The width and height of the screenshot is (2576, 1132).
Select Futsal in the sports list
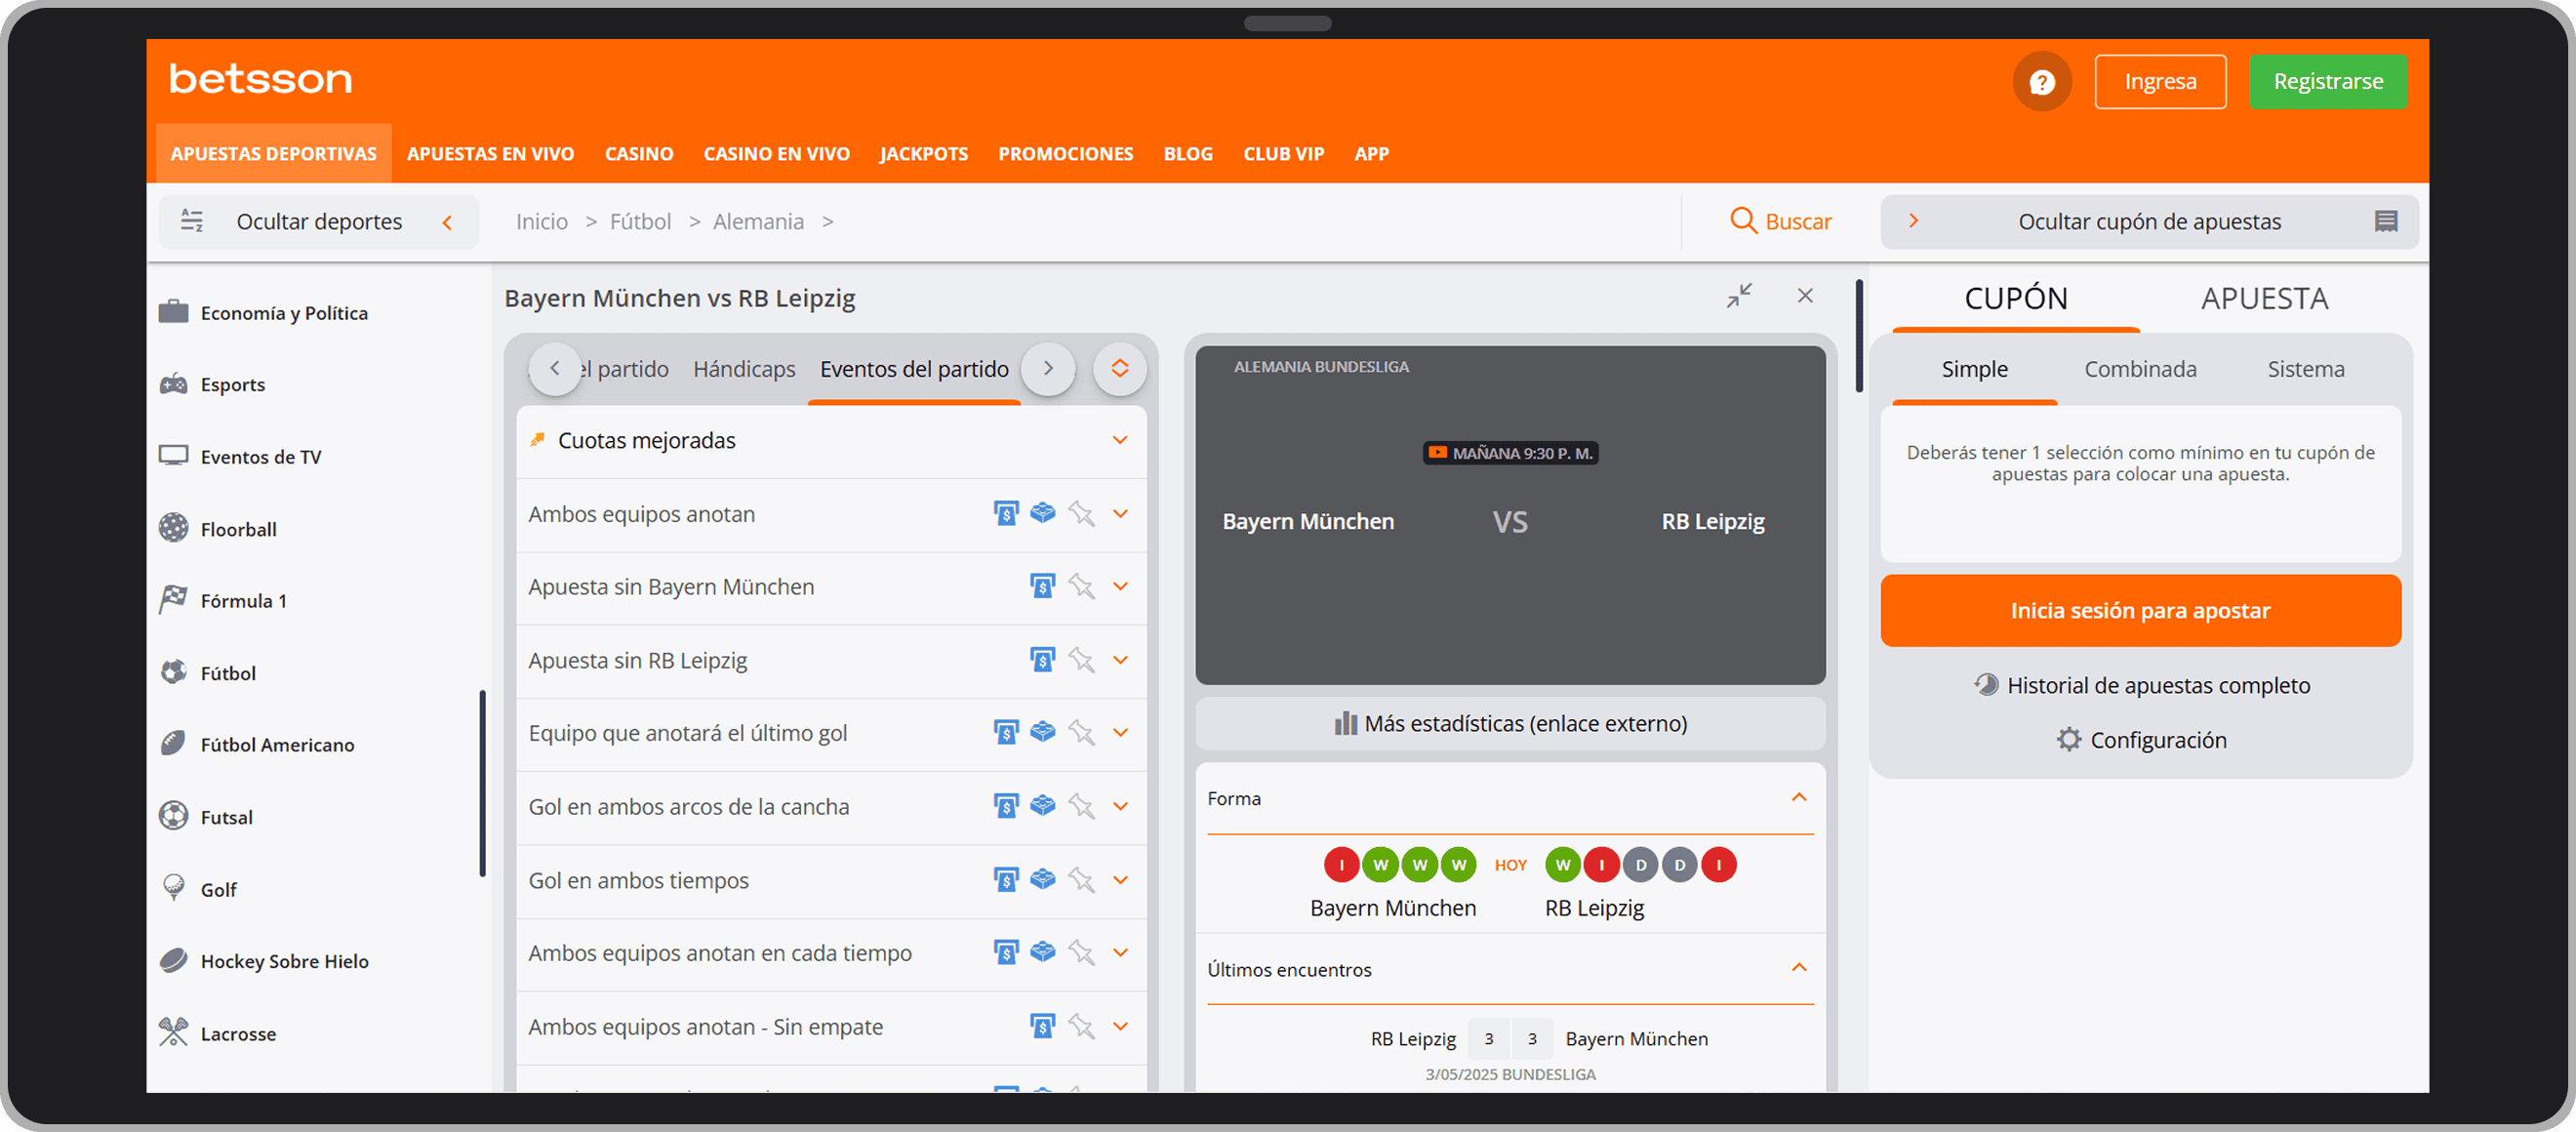coord(226,817)
